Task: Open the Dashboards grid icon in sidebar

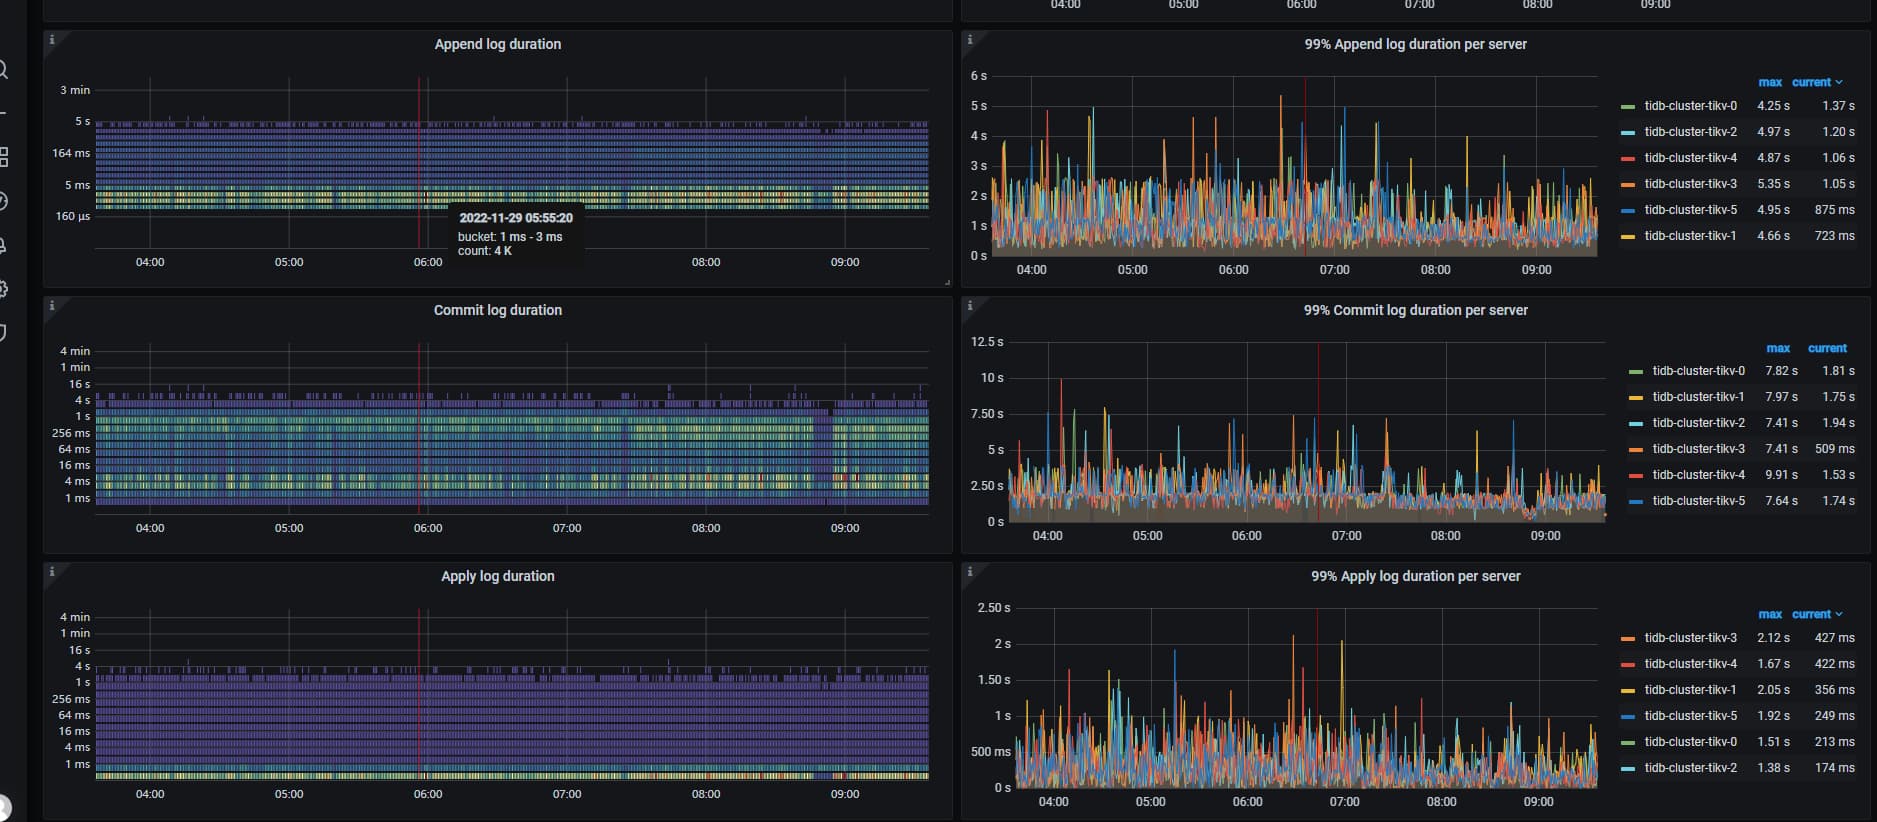Action: point(4,157)
